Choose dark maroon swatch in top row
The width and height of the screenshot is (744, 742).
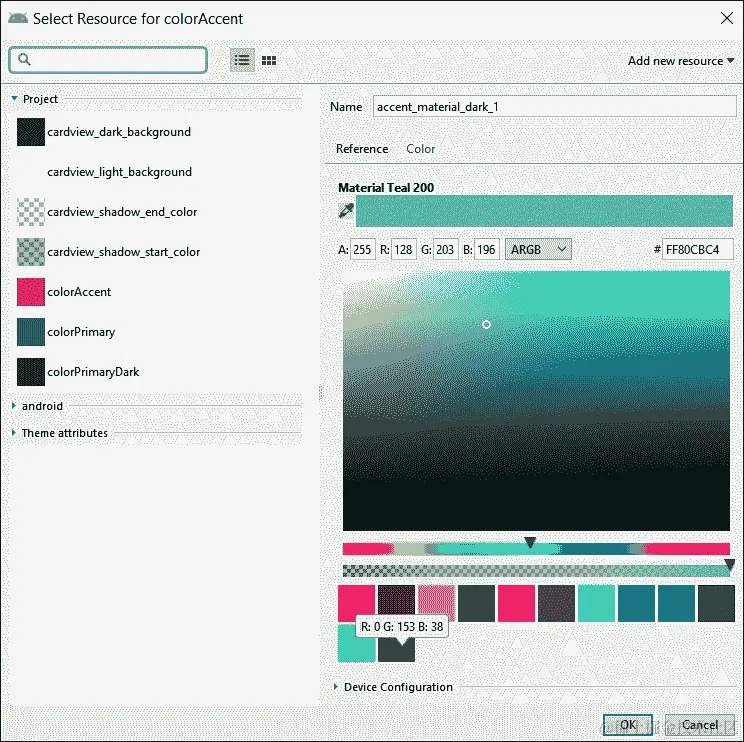396,603
